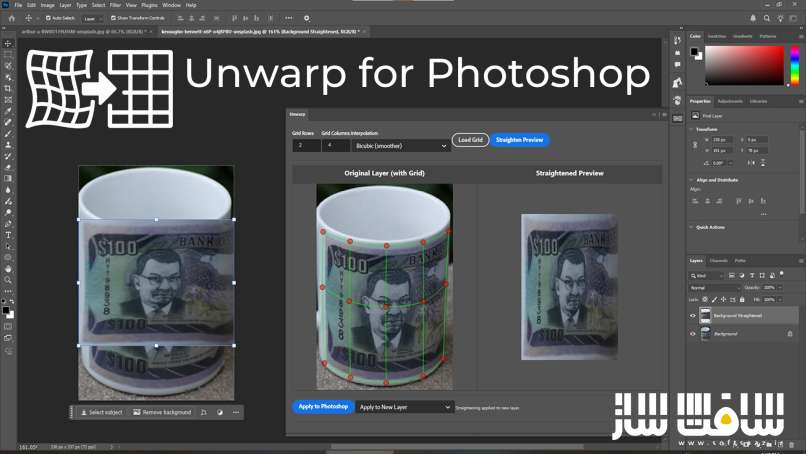Screen dimensions: 806x454
Task: Open the Auto-Select Layer dropdown
Action: 92,19
